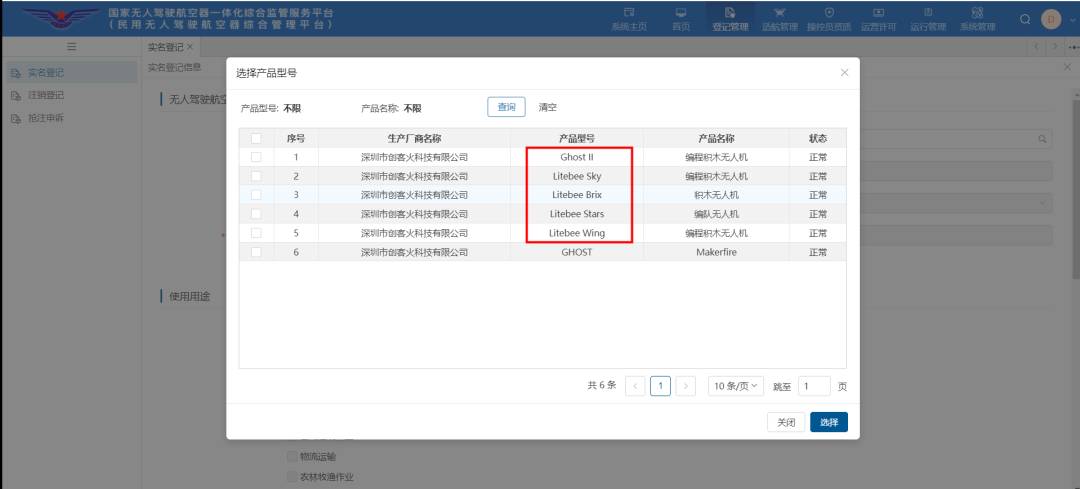The width and height of the screenshot is (1080, 489).
Task: Click the 查询 button
Action: (x=506, y=107)
